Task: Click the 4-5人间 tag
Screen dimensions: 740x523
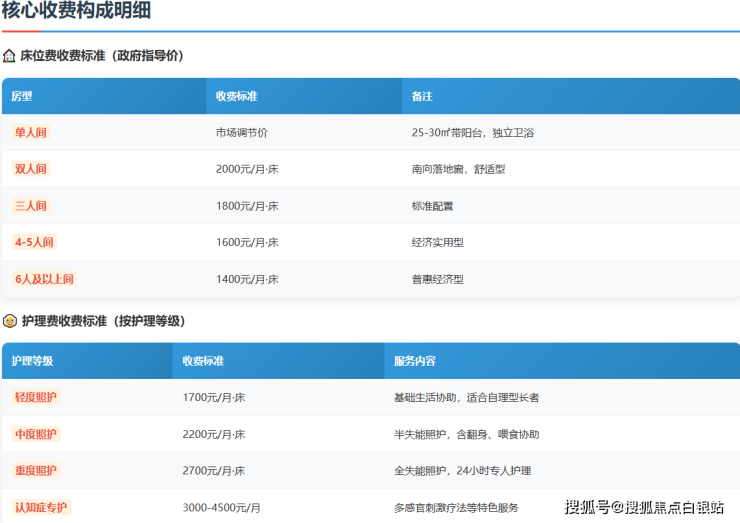Action: pyautogui.click(x=34, y=242)
